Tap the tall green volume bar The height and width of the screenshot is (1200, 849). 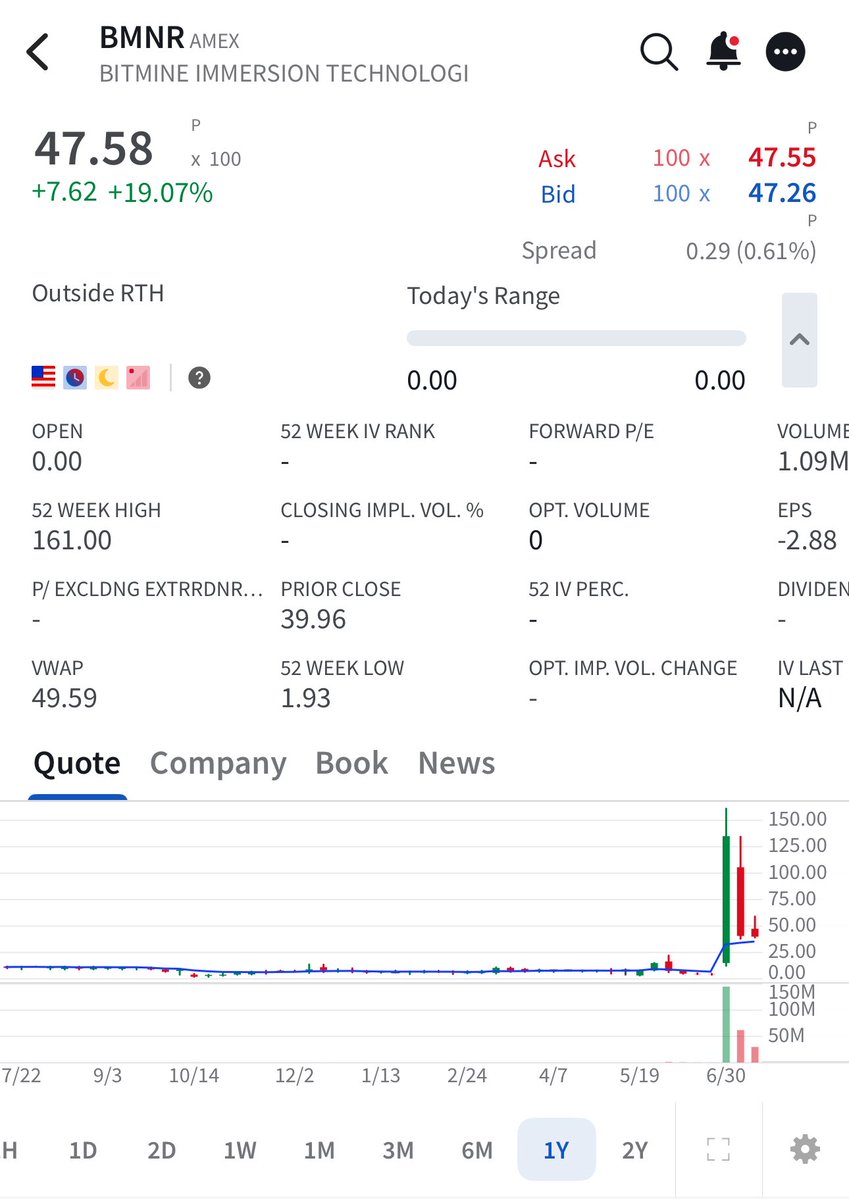(726, 1024)
